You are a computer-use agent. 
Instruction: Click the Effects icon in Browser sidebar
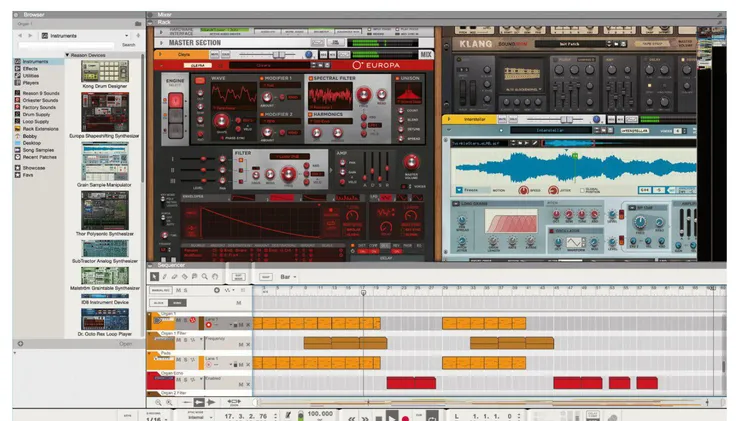coord(18,68)
